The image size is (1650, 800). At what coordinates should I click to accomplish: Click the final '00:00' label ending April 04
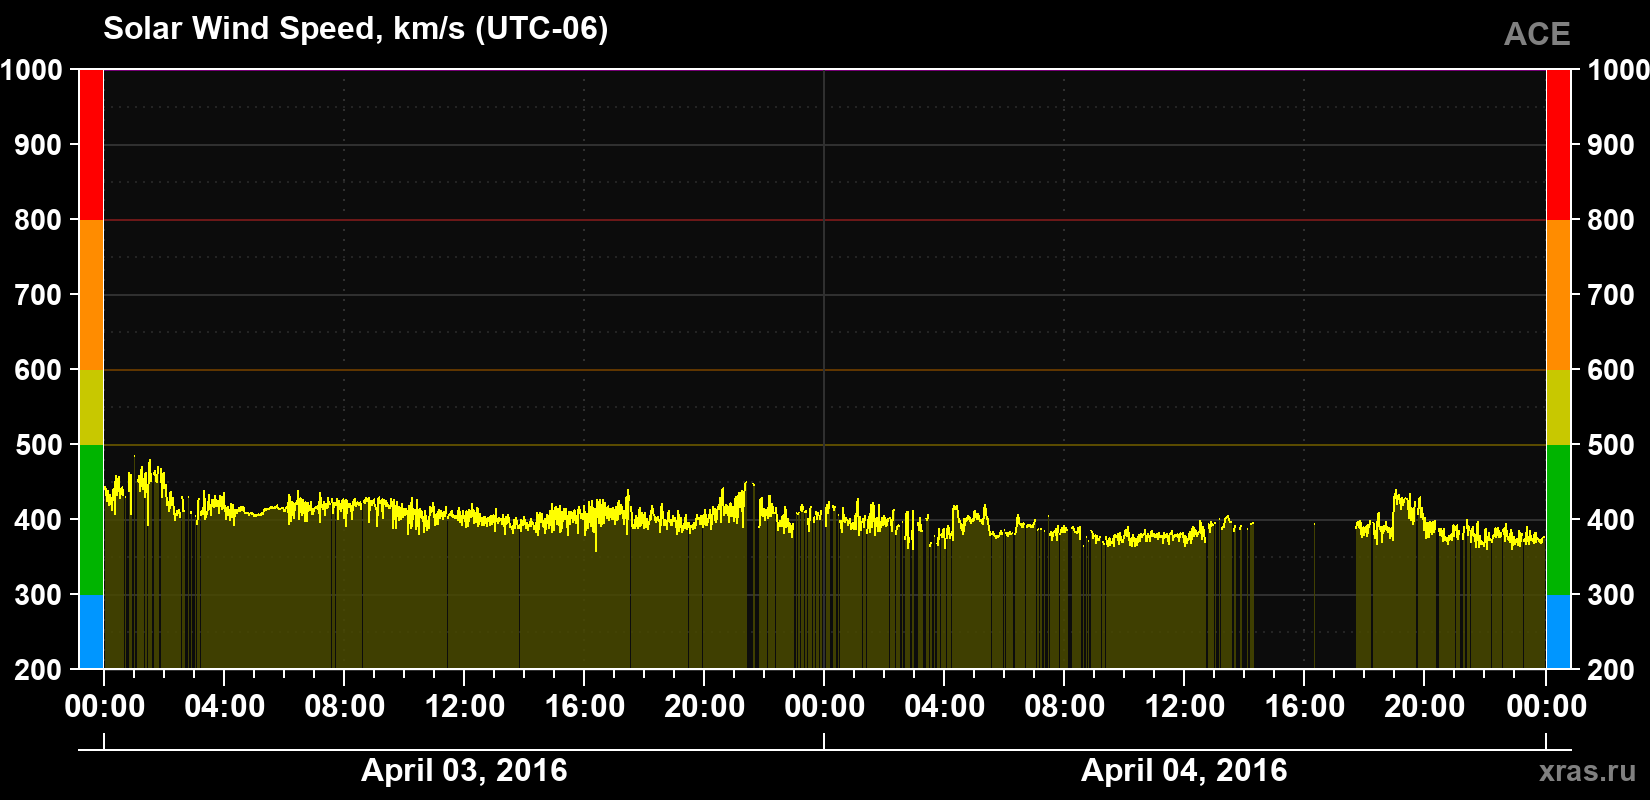1546,707
